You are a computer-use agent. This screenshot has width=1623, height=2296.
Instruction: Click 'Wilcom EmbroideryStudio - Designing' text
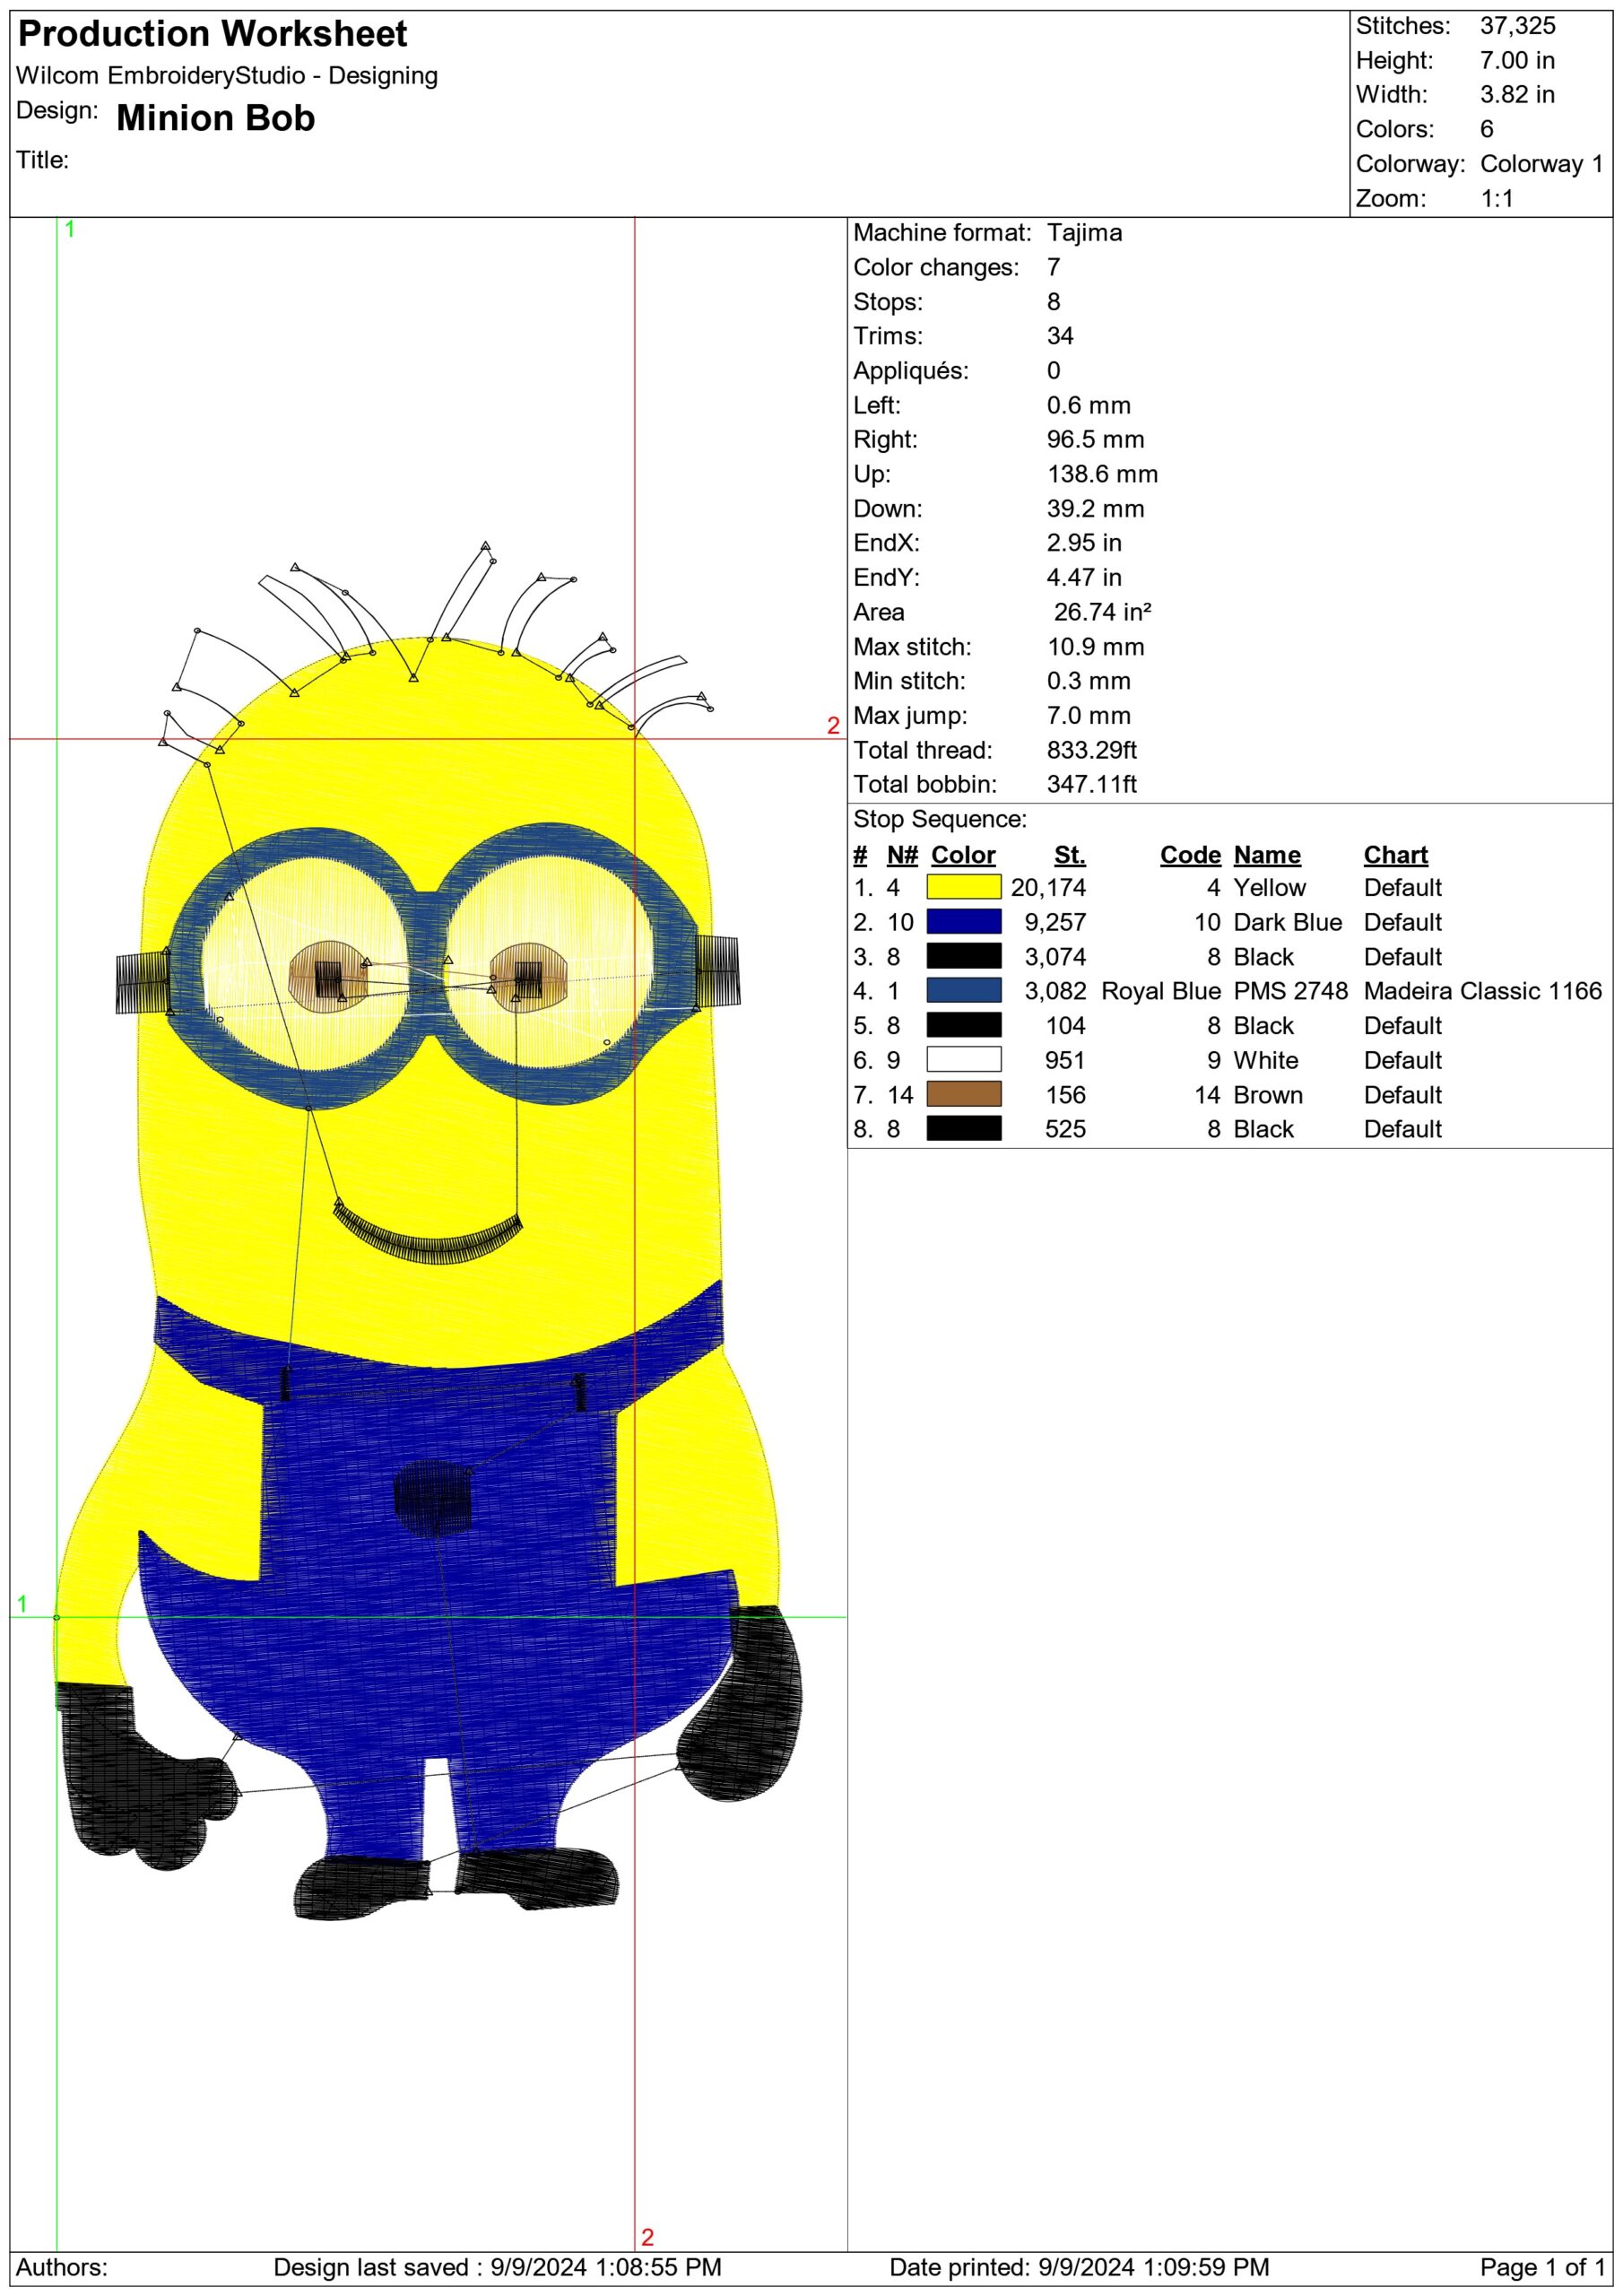click(x=227, y=76)
